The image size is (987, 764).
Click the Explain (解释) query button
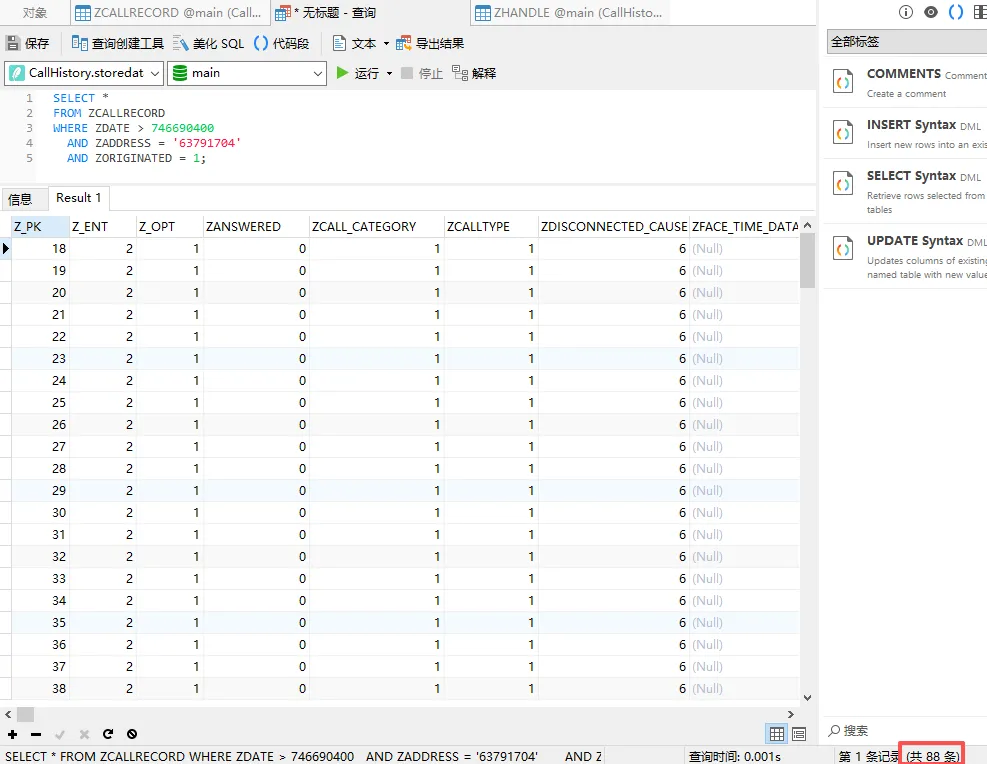tap(474, 73)
